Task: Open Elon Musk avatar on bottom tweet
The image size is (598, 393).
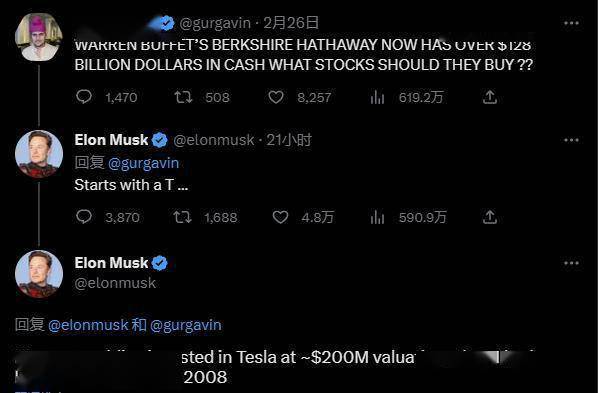Action: point(39,274)
